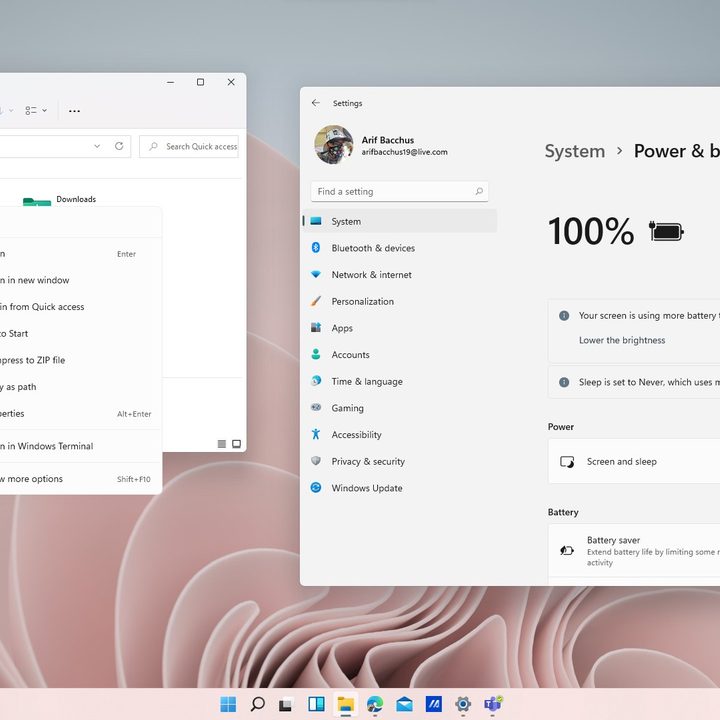The width and height of the screenshot is (720, 720).
Task: Open Apps settings category
Action: click(x=399, y=328)
